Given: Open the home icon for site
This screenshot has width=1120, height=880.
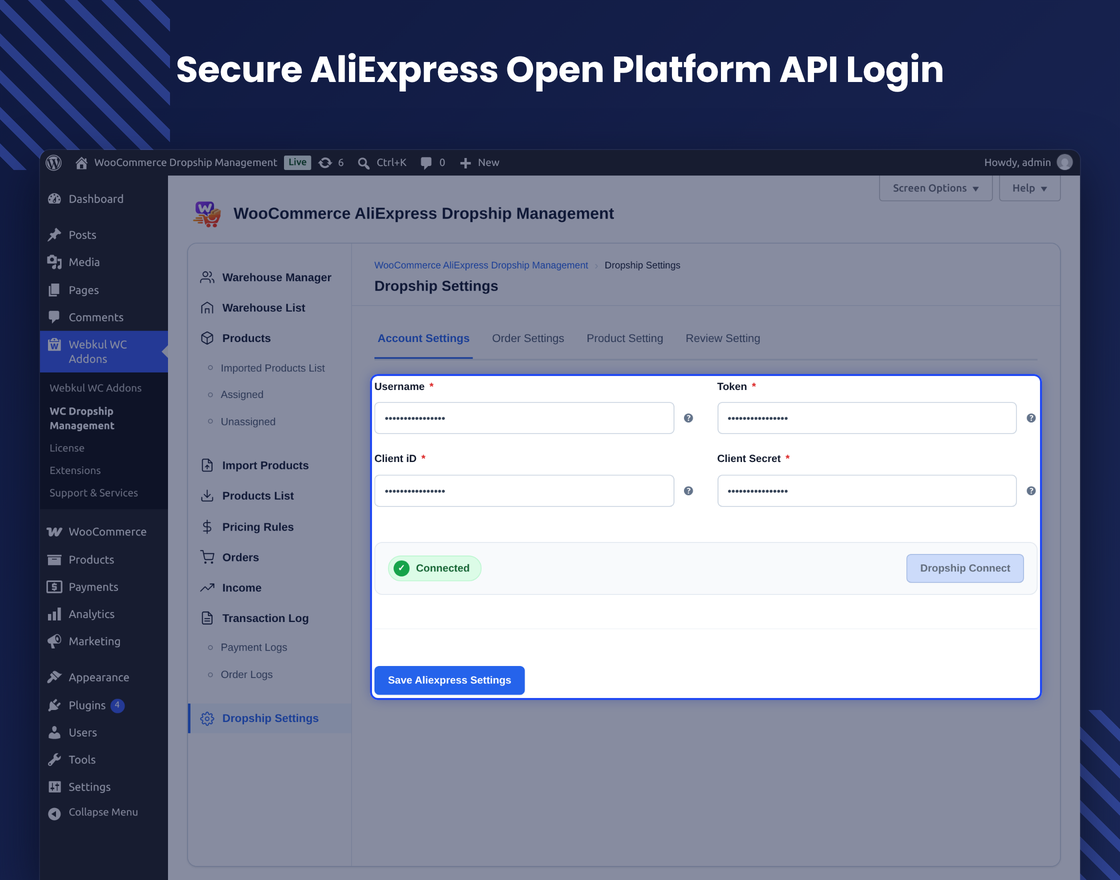Looking at the screenshot, I should tap(81, 163).
